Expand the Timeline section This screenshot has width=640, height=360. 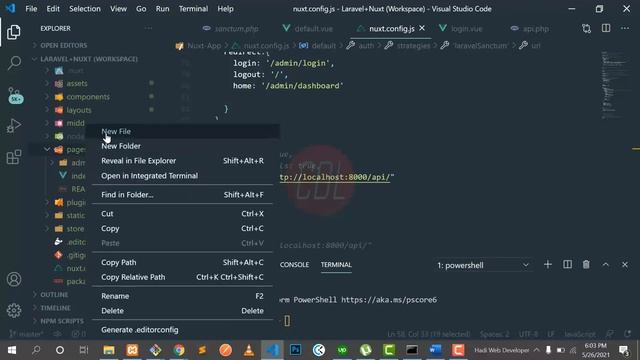pyautogui.click(x=55, y=308)
